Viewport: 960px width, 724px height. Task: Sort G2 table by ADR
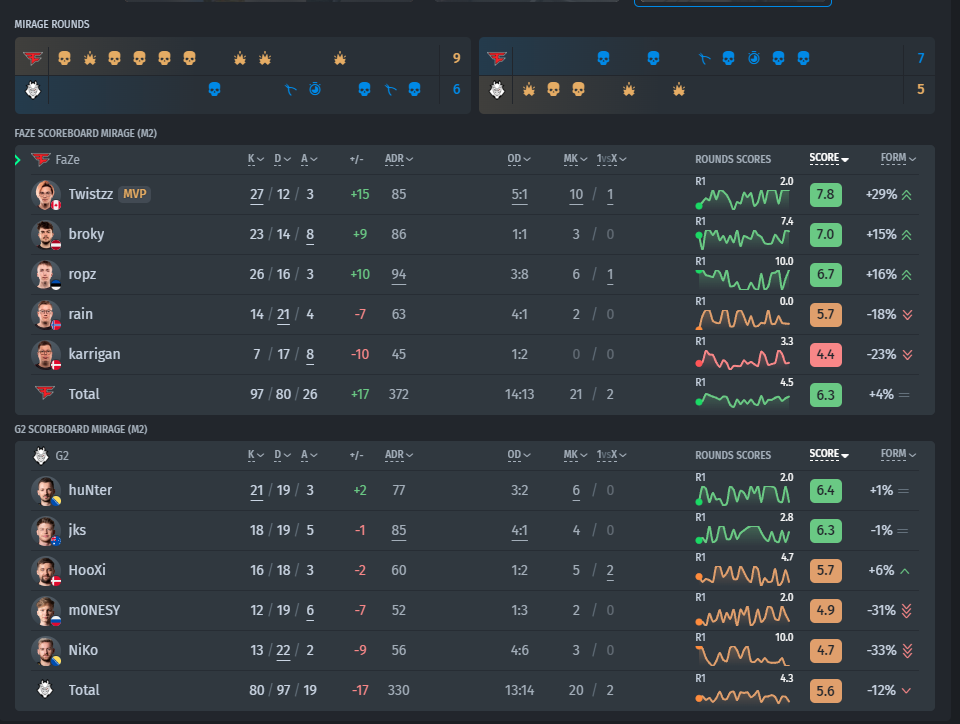(399, 455)
